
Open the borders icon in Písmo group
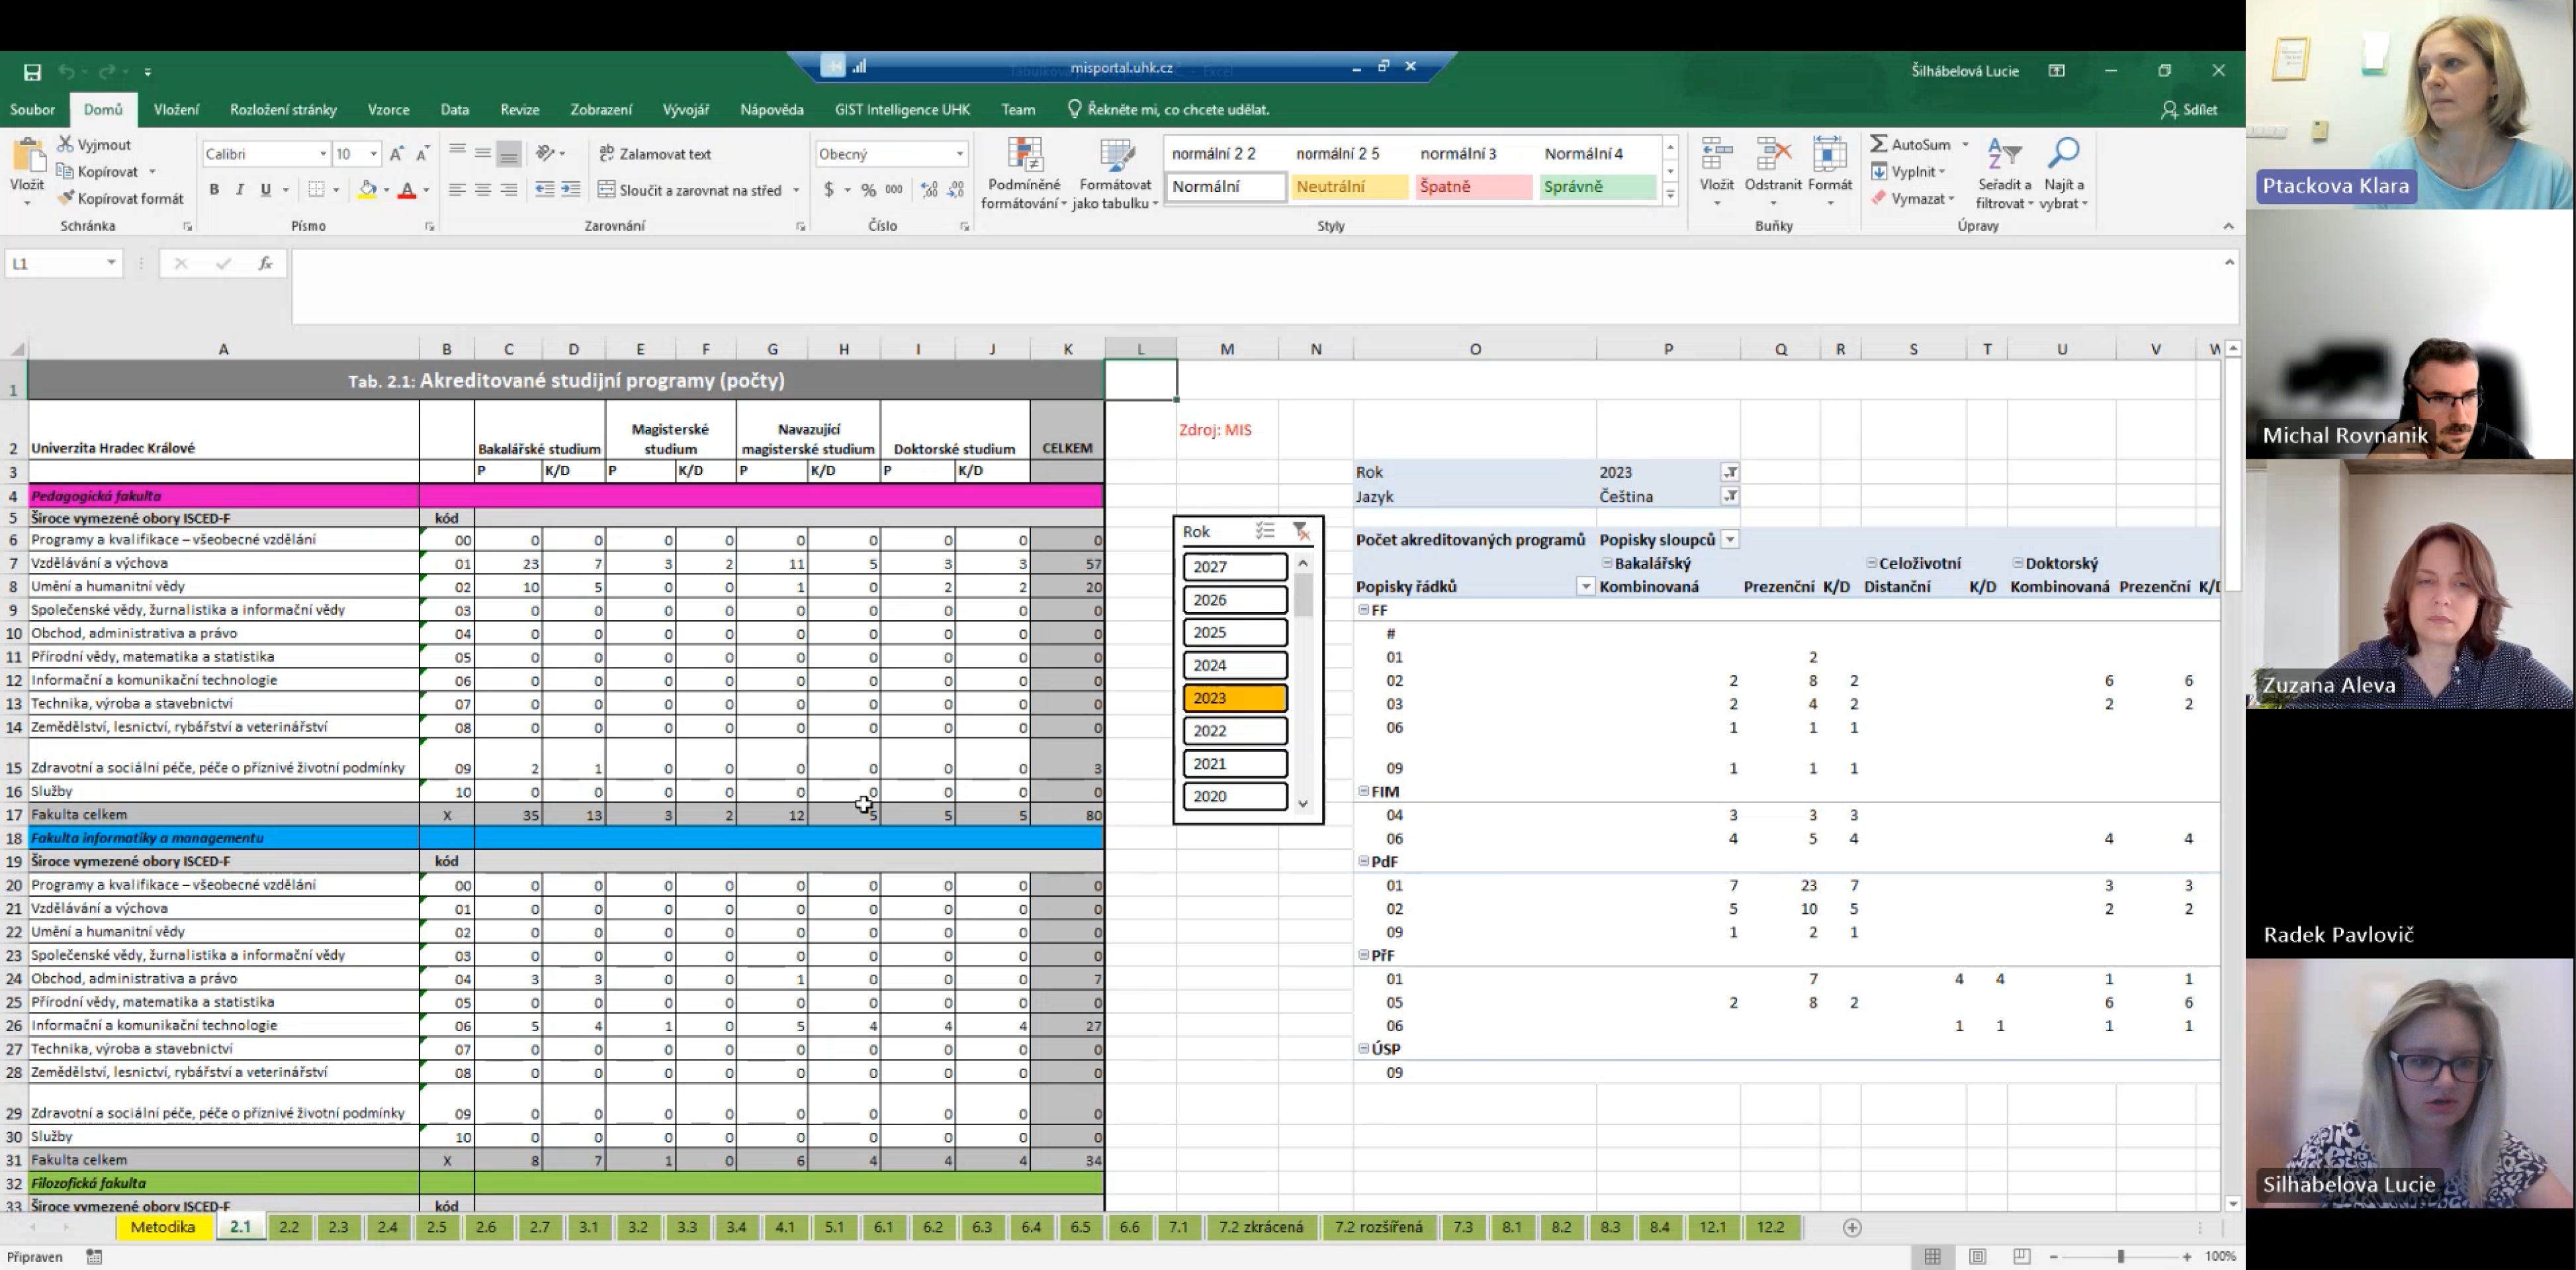[x=317, y=189]
